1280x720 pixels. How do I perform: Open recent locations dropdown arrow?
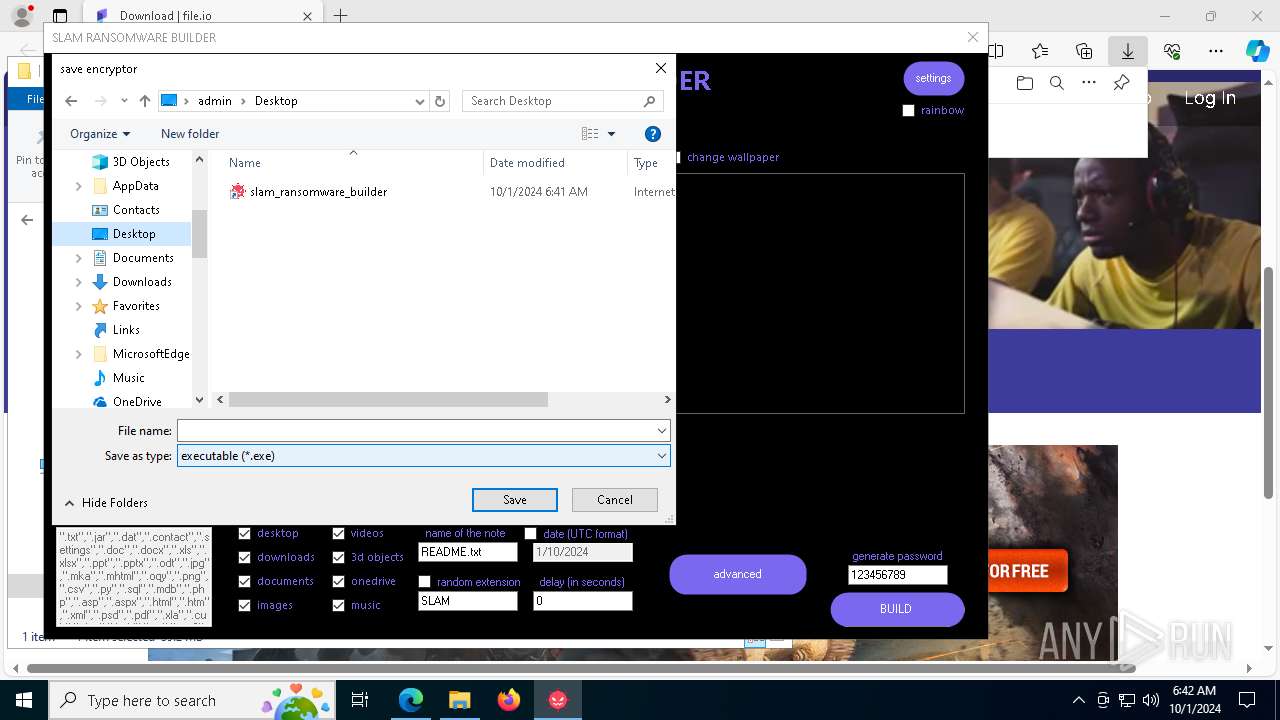pos(124,101)
